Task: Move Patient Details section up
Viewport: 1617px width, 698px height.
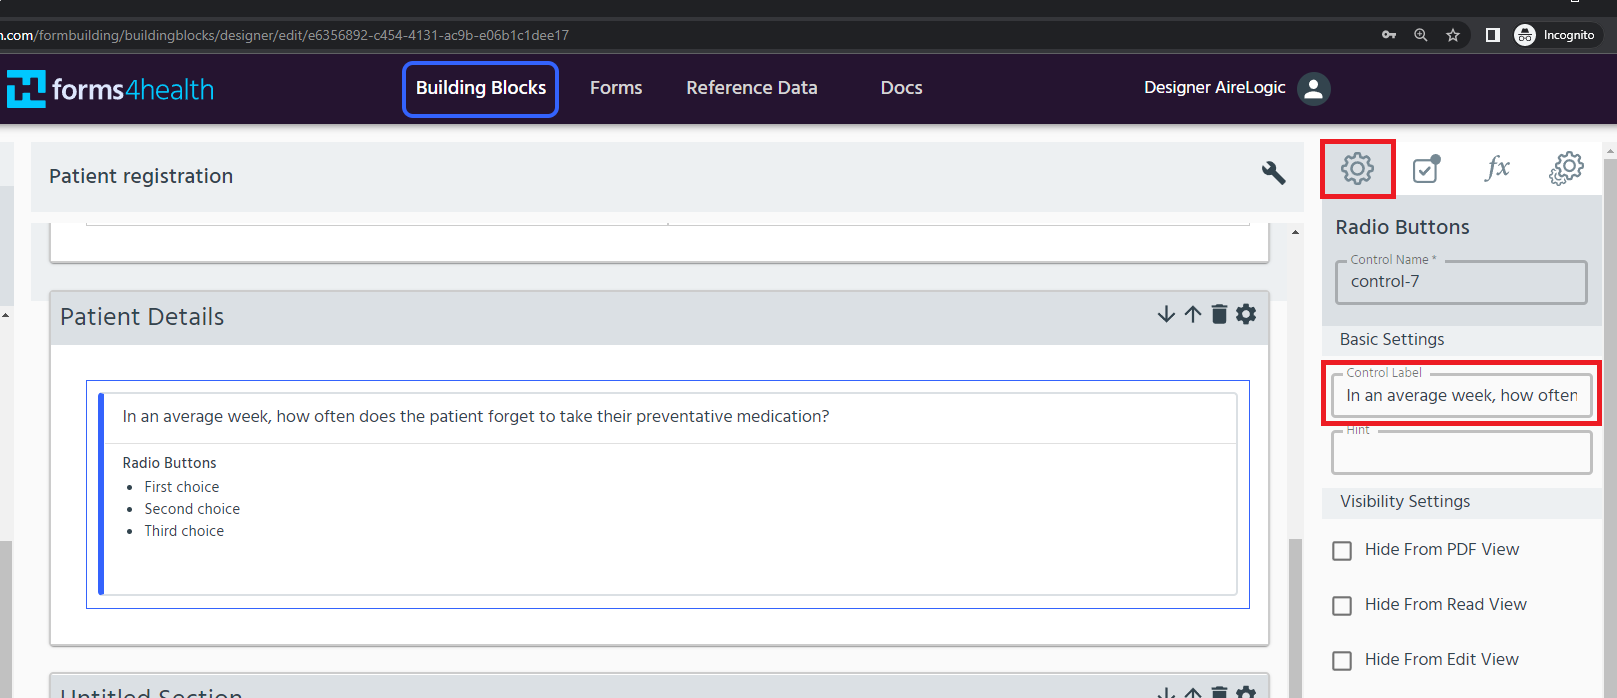Action: 1193,314
